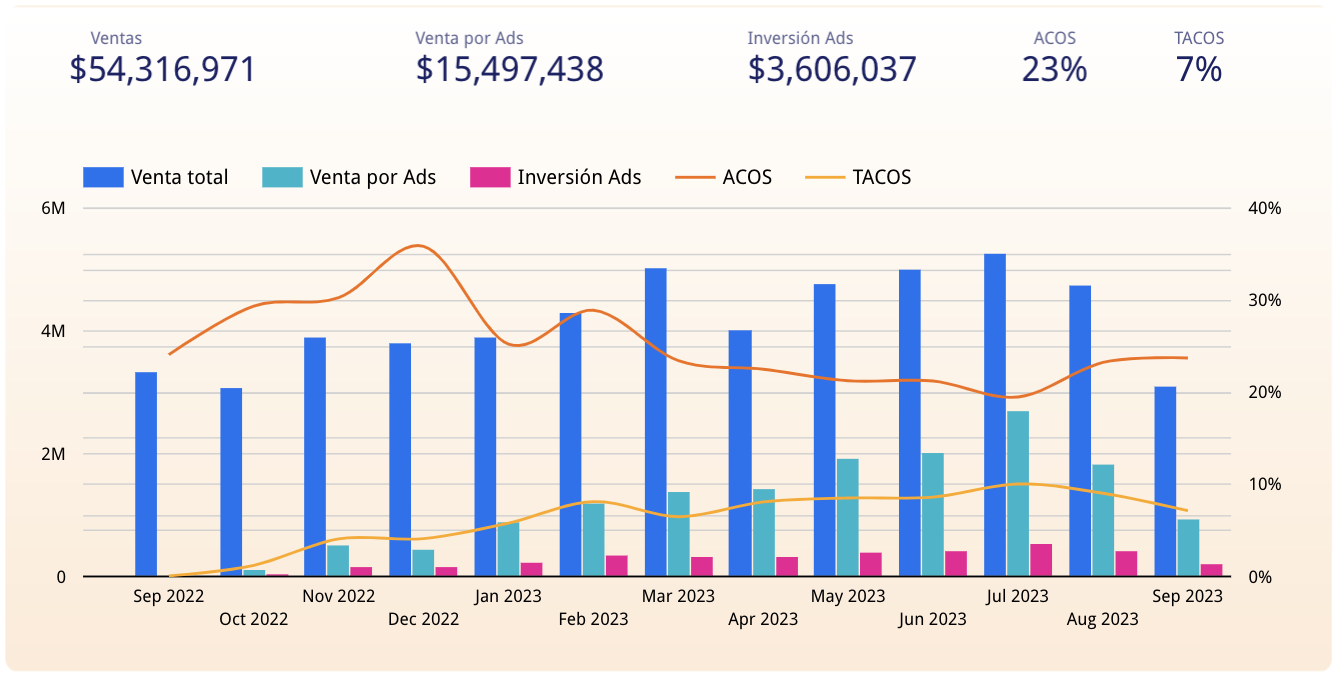Select the May 2023 Venta total bar
The width and height of the screenshot is (1342, 678).
pos(825,430)
